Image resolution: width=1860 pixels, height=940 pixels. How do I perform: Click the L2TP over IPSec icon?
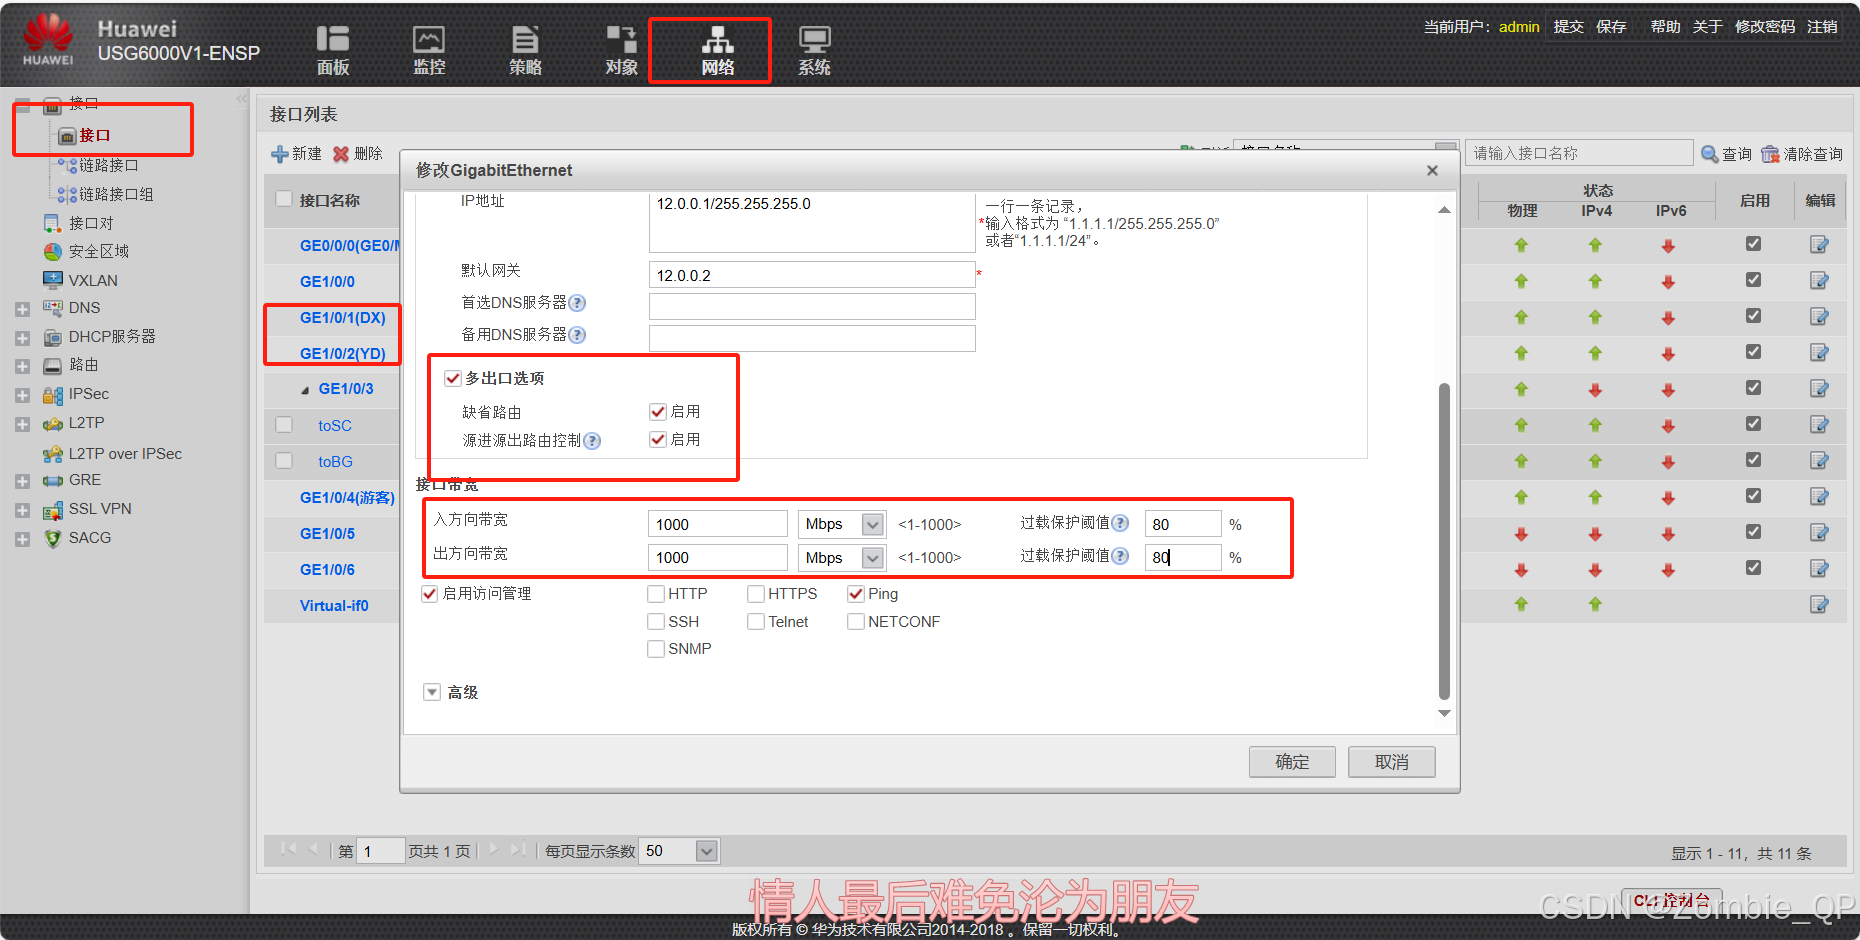[53, 454]
